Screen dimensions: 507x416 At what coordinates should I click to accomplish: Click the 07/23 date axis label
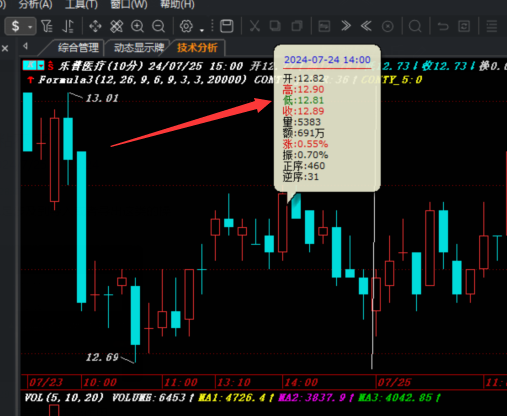pos(45,382)
